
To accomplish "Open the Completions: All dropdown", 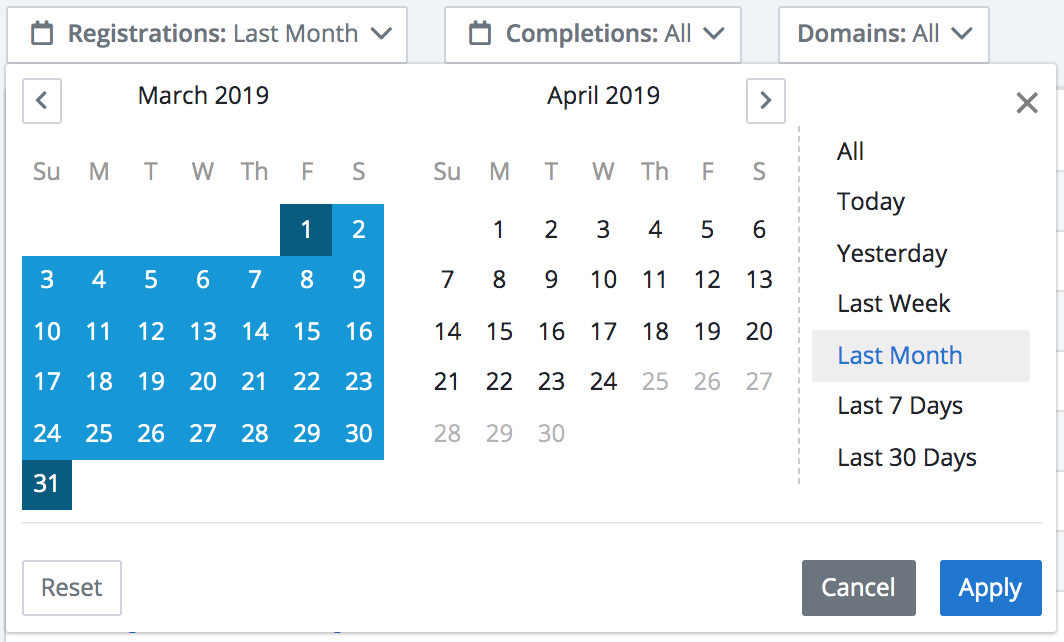I will click(x=592, y=35).
